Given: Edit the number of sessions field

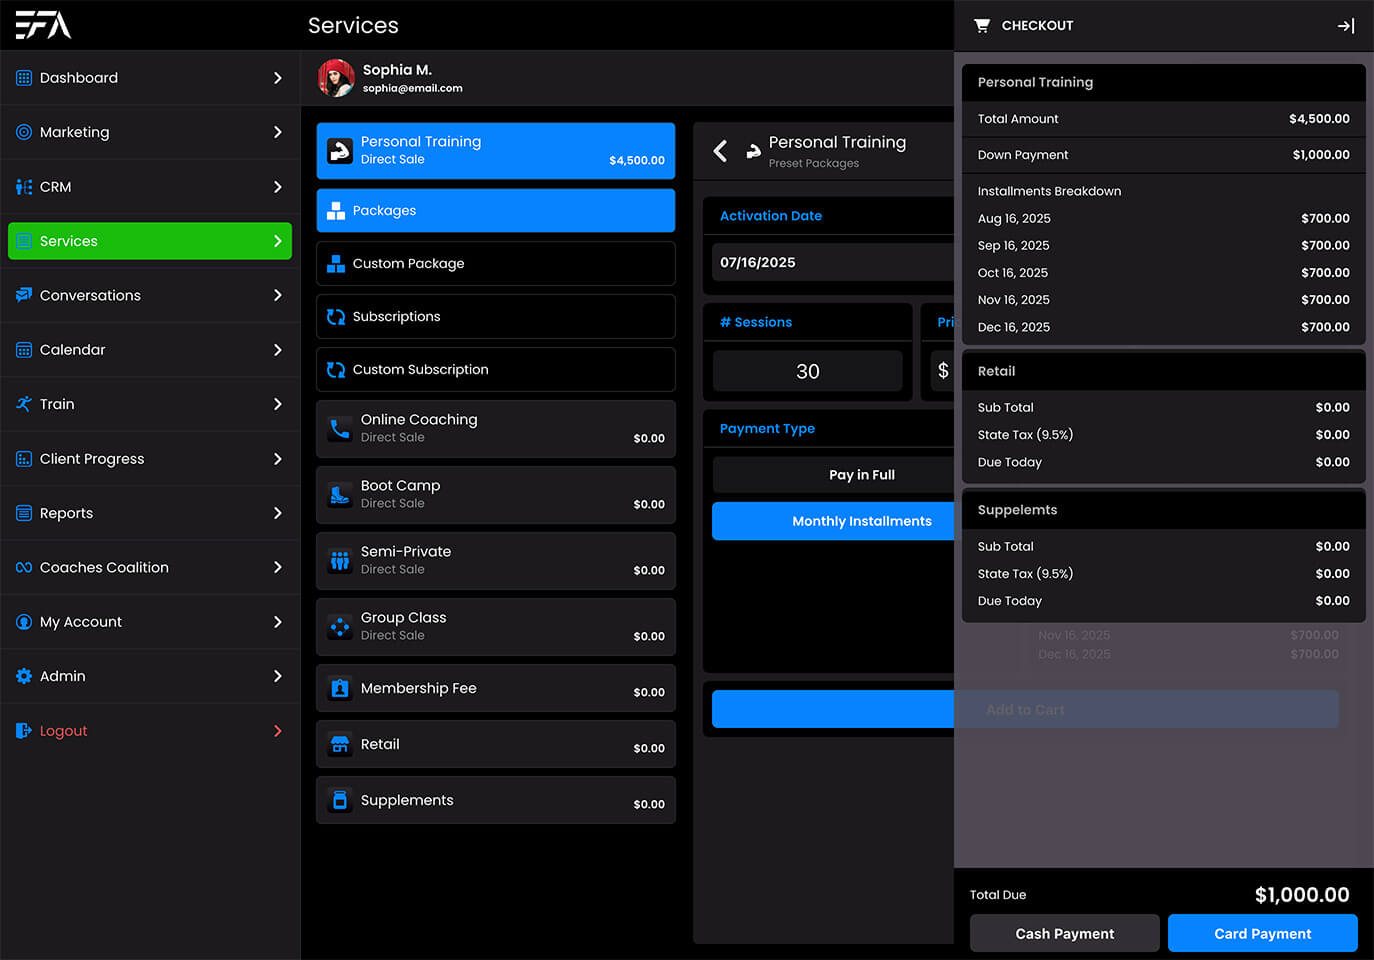Looking at the screenshot, I should click(x=807, y=371).
